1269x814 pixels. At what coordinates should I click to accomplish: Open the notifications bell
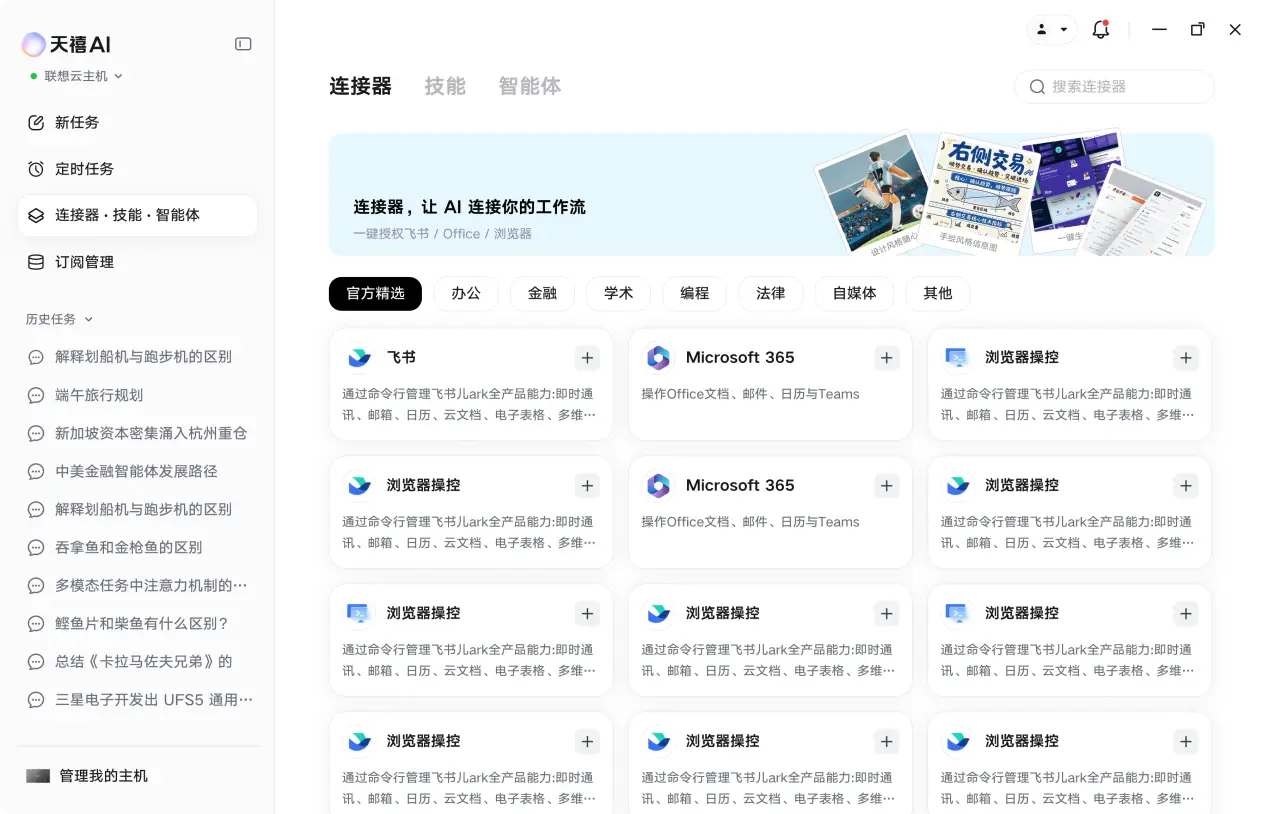click(1101, 29)
